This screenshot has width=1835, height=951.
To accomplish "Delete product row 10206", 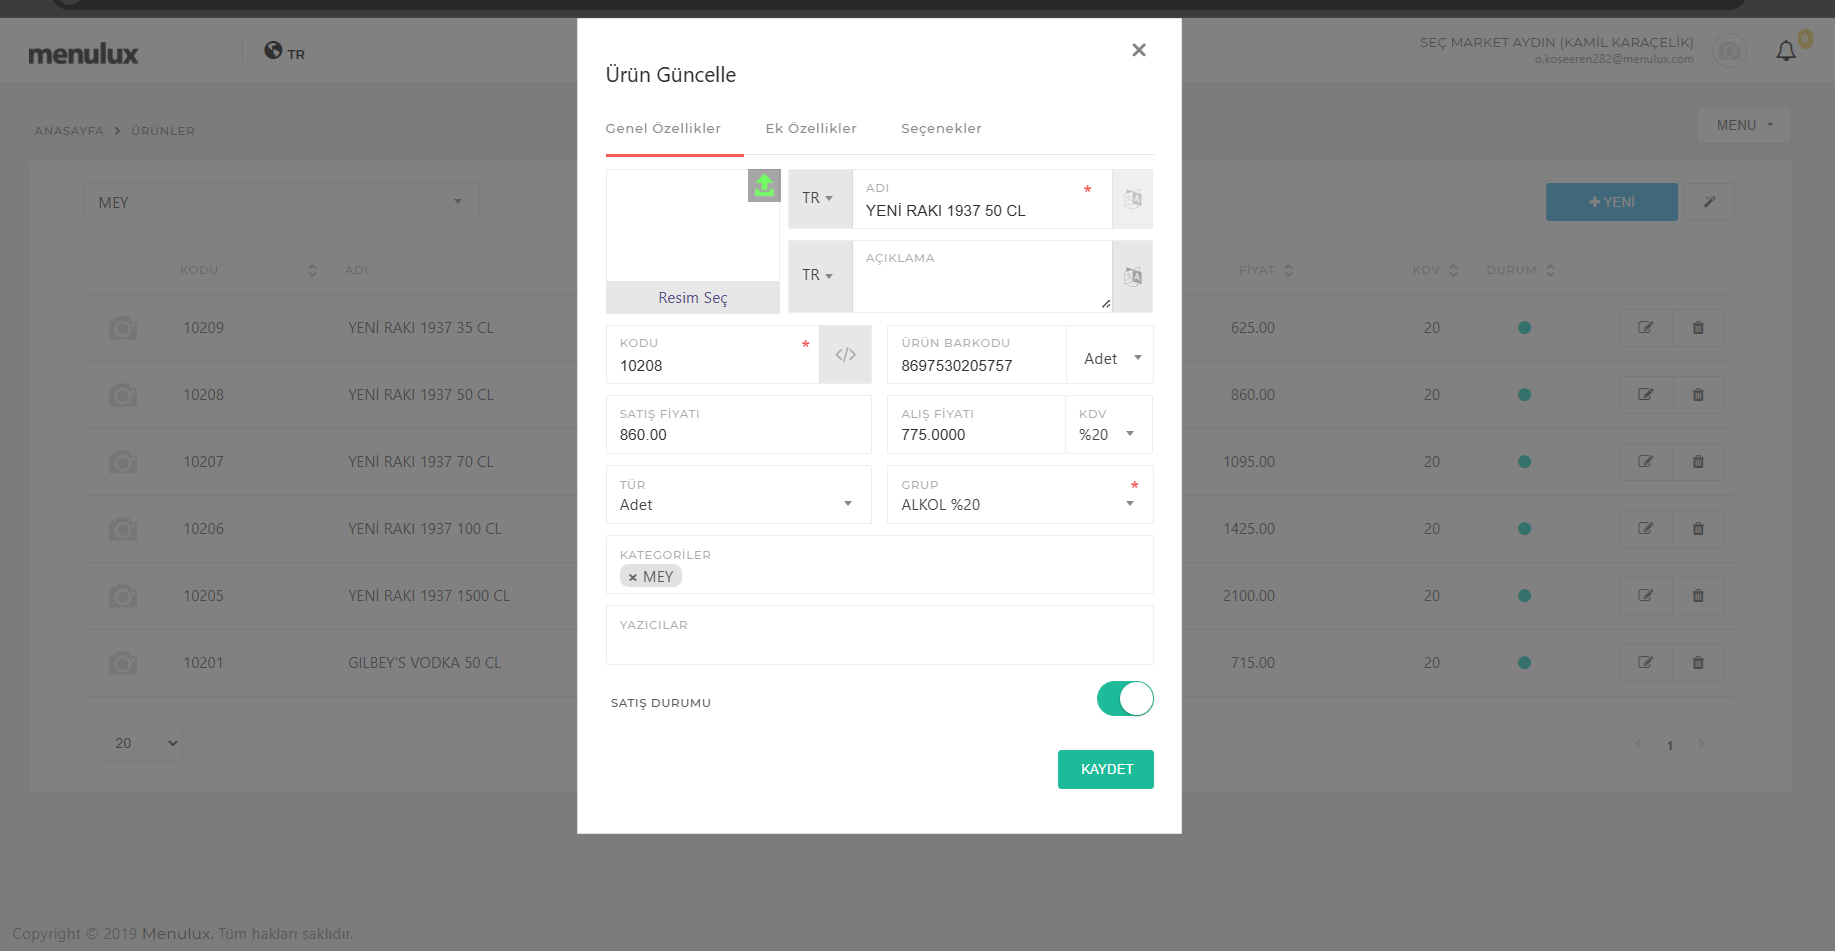I will (1698, 529).
